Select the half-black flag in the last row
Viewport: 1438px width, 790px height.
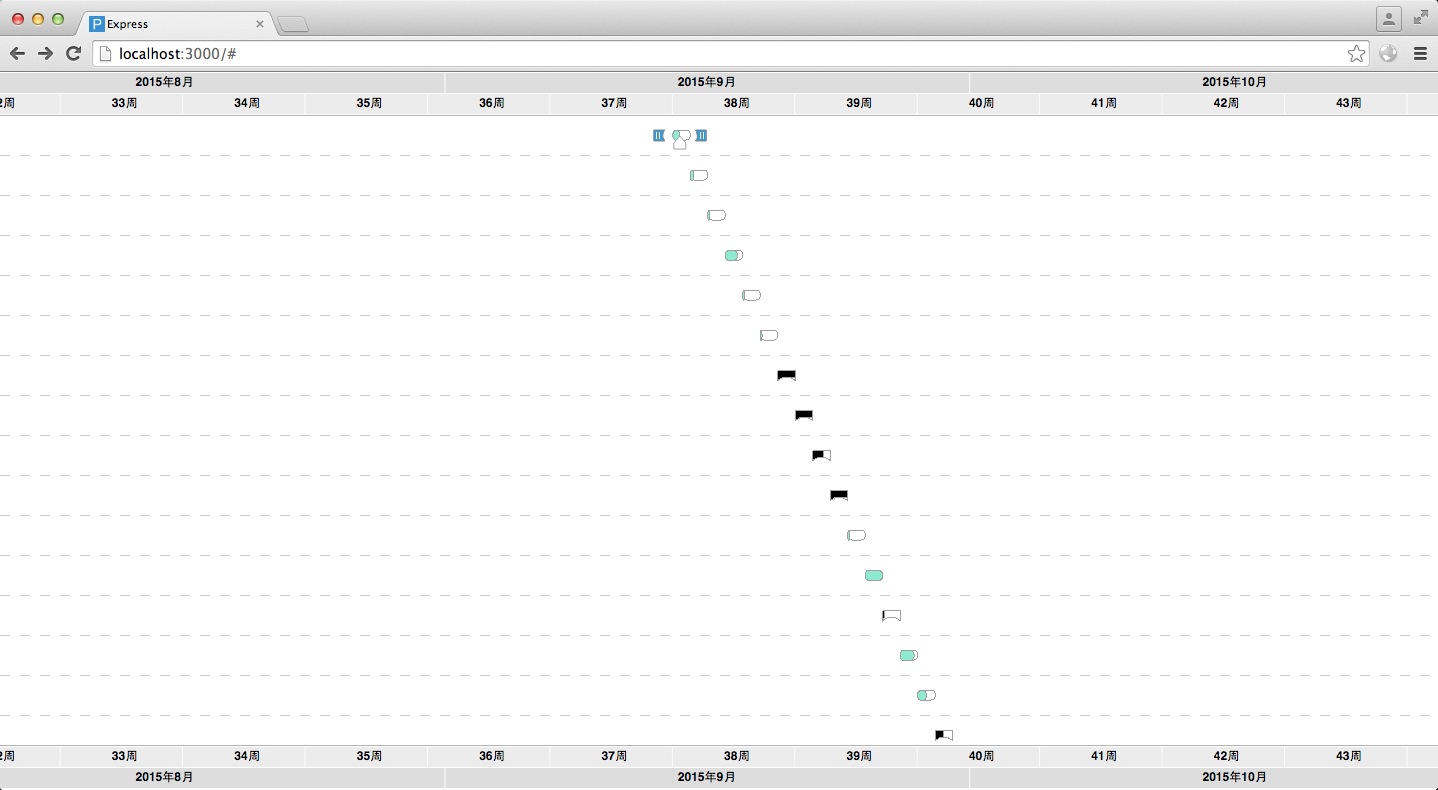[944, 735]
